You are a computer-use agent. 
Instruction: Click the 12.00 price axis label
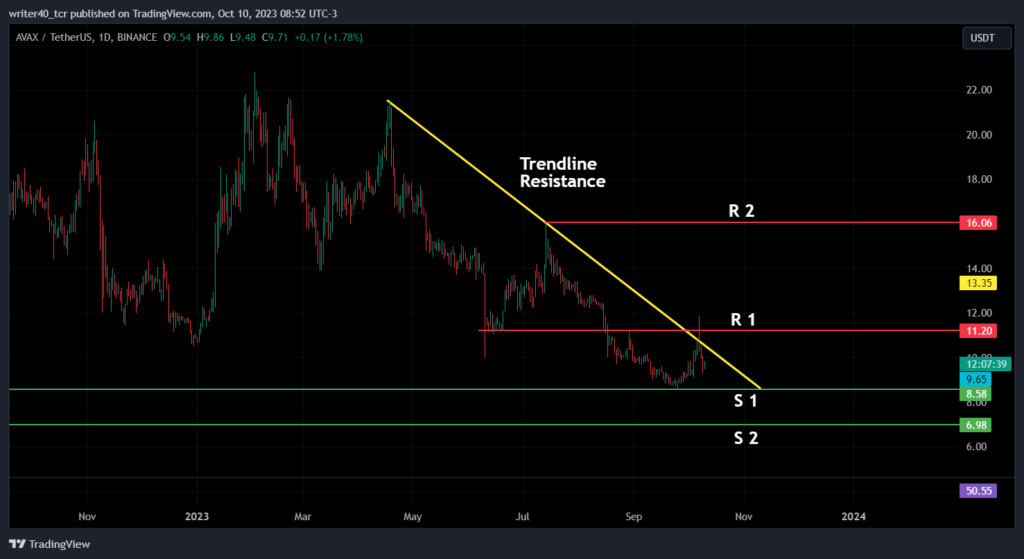tap(980, 313)
